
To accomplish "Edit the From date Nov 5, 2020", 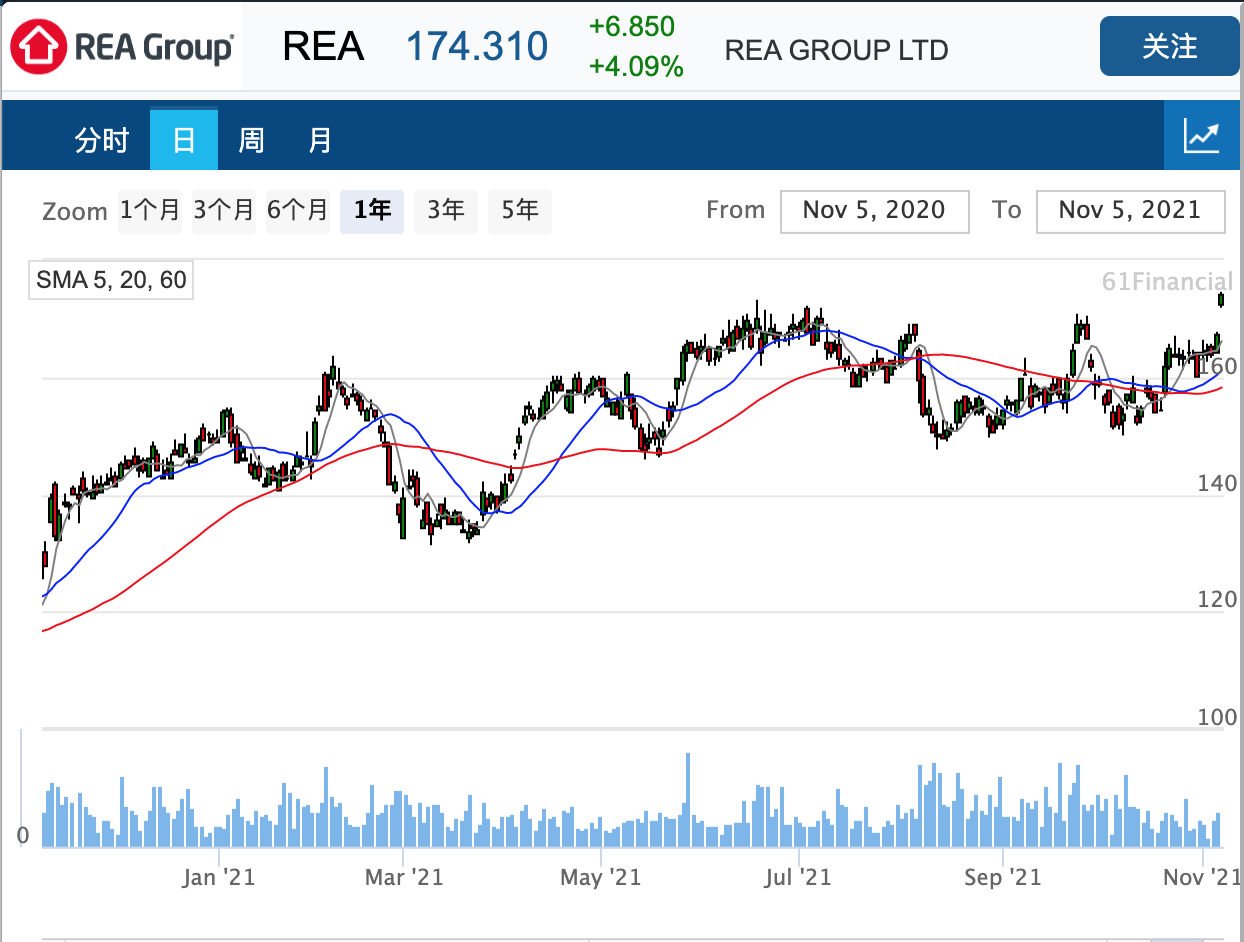I will pyautogui.click(x=874, y=211).
